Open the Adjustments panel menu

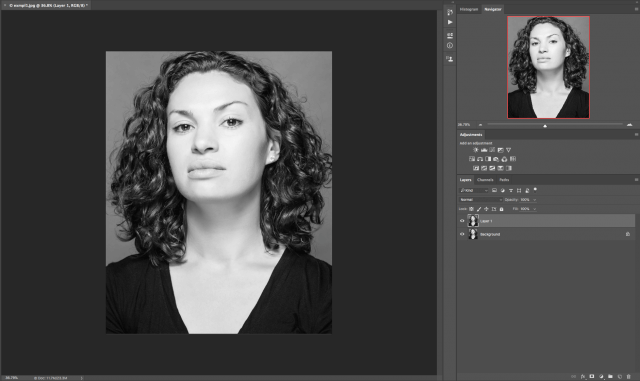pyautogui.click(x=636, y=134)
